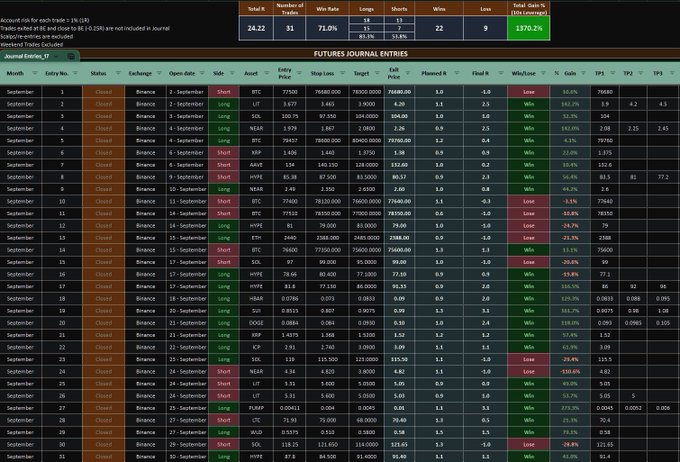The width and height of the screenshot is (680, 462).
Task: Select the '11 - September' open date cell
Action: pos(187,201)
